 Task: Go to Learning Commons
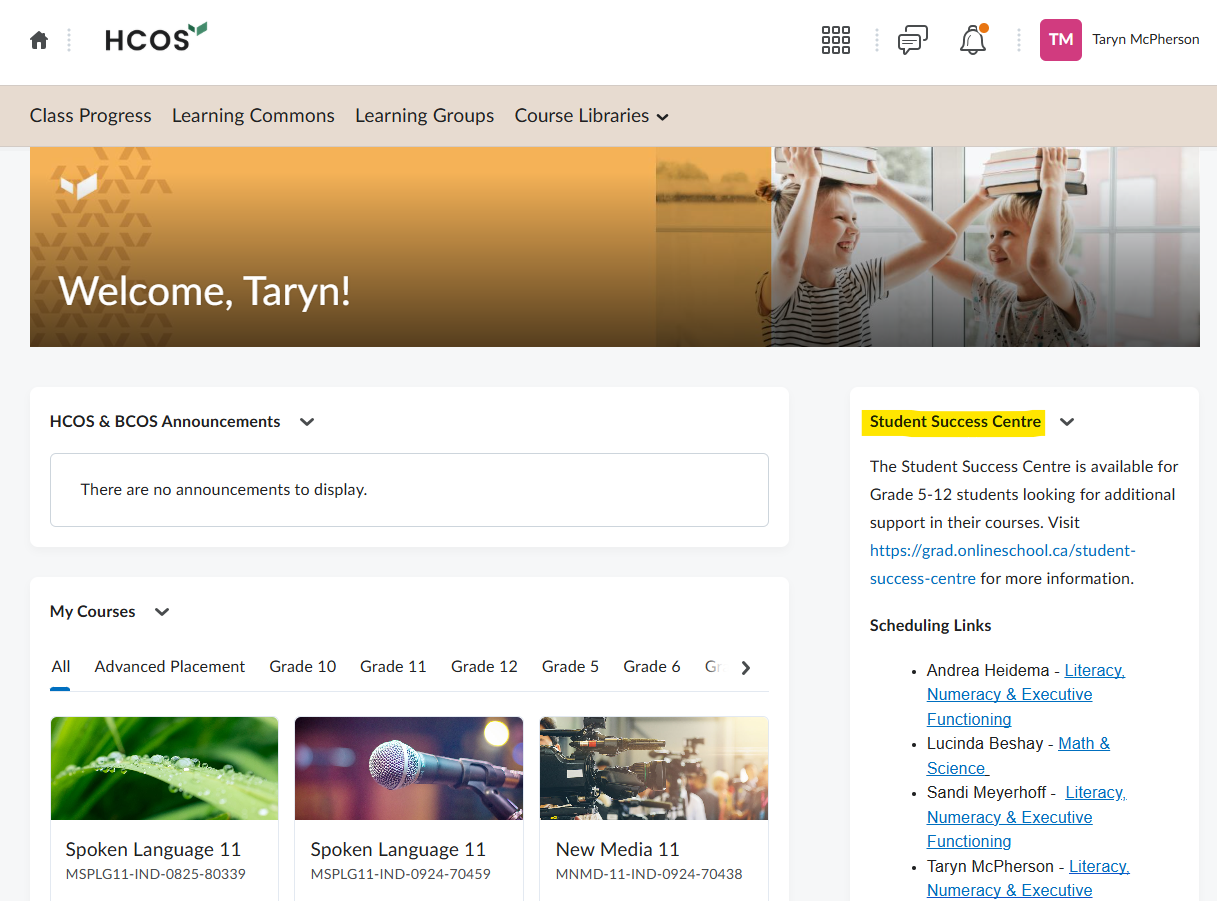pos(253,116)
